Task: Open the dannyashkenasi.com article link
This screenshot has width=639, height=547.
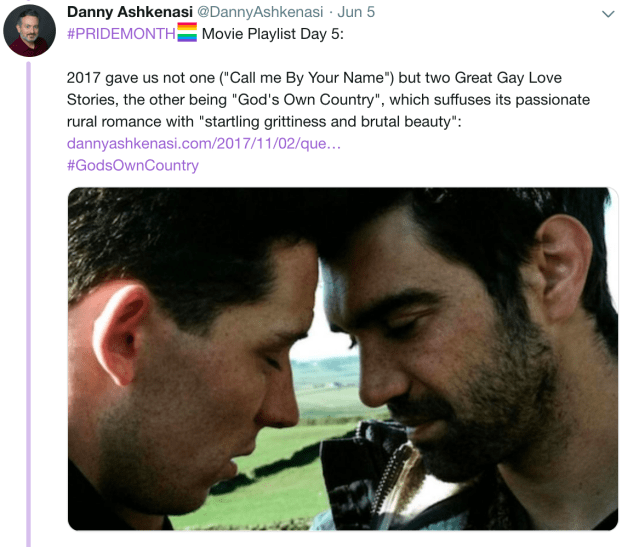Action: [204, 143]
